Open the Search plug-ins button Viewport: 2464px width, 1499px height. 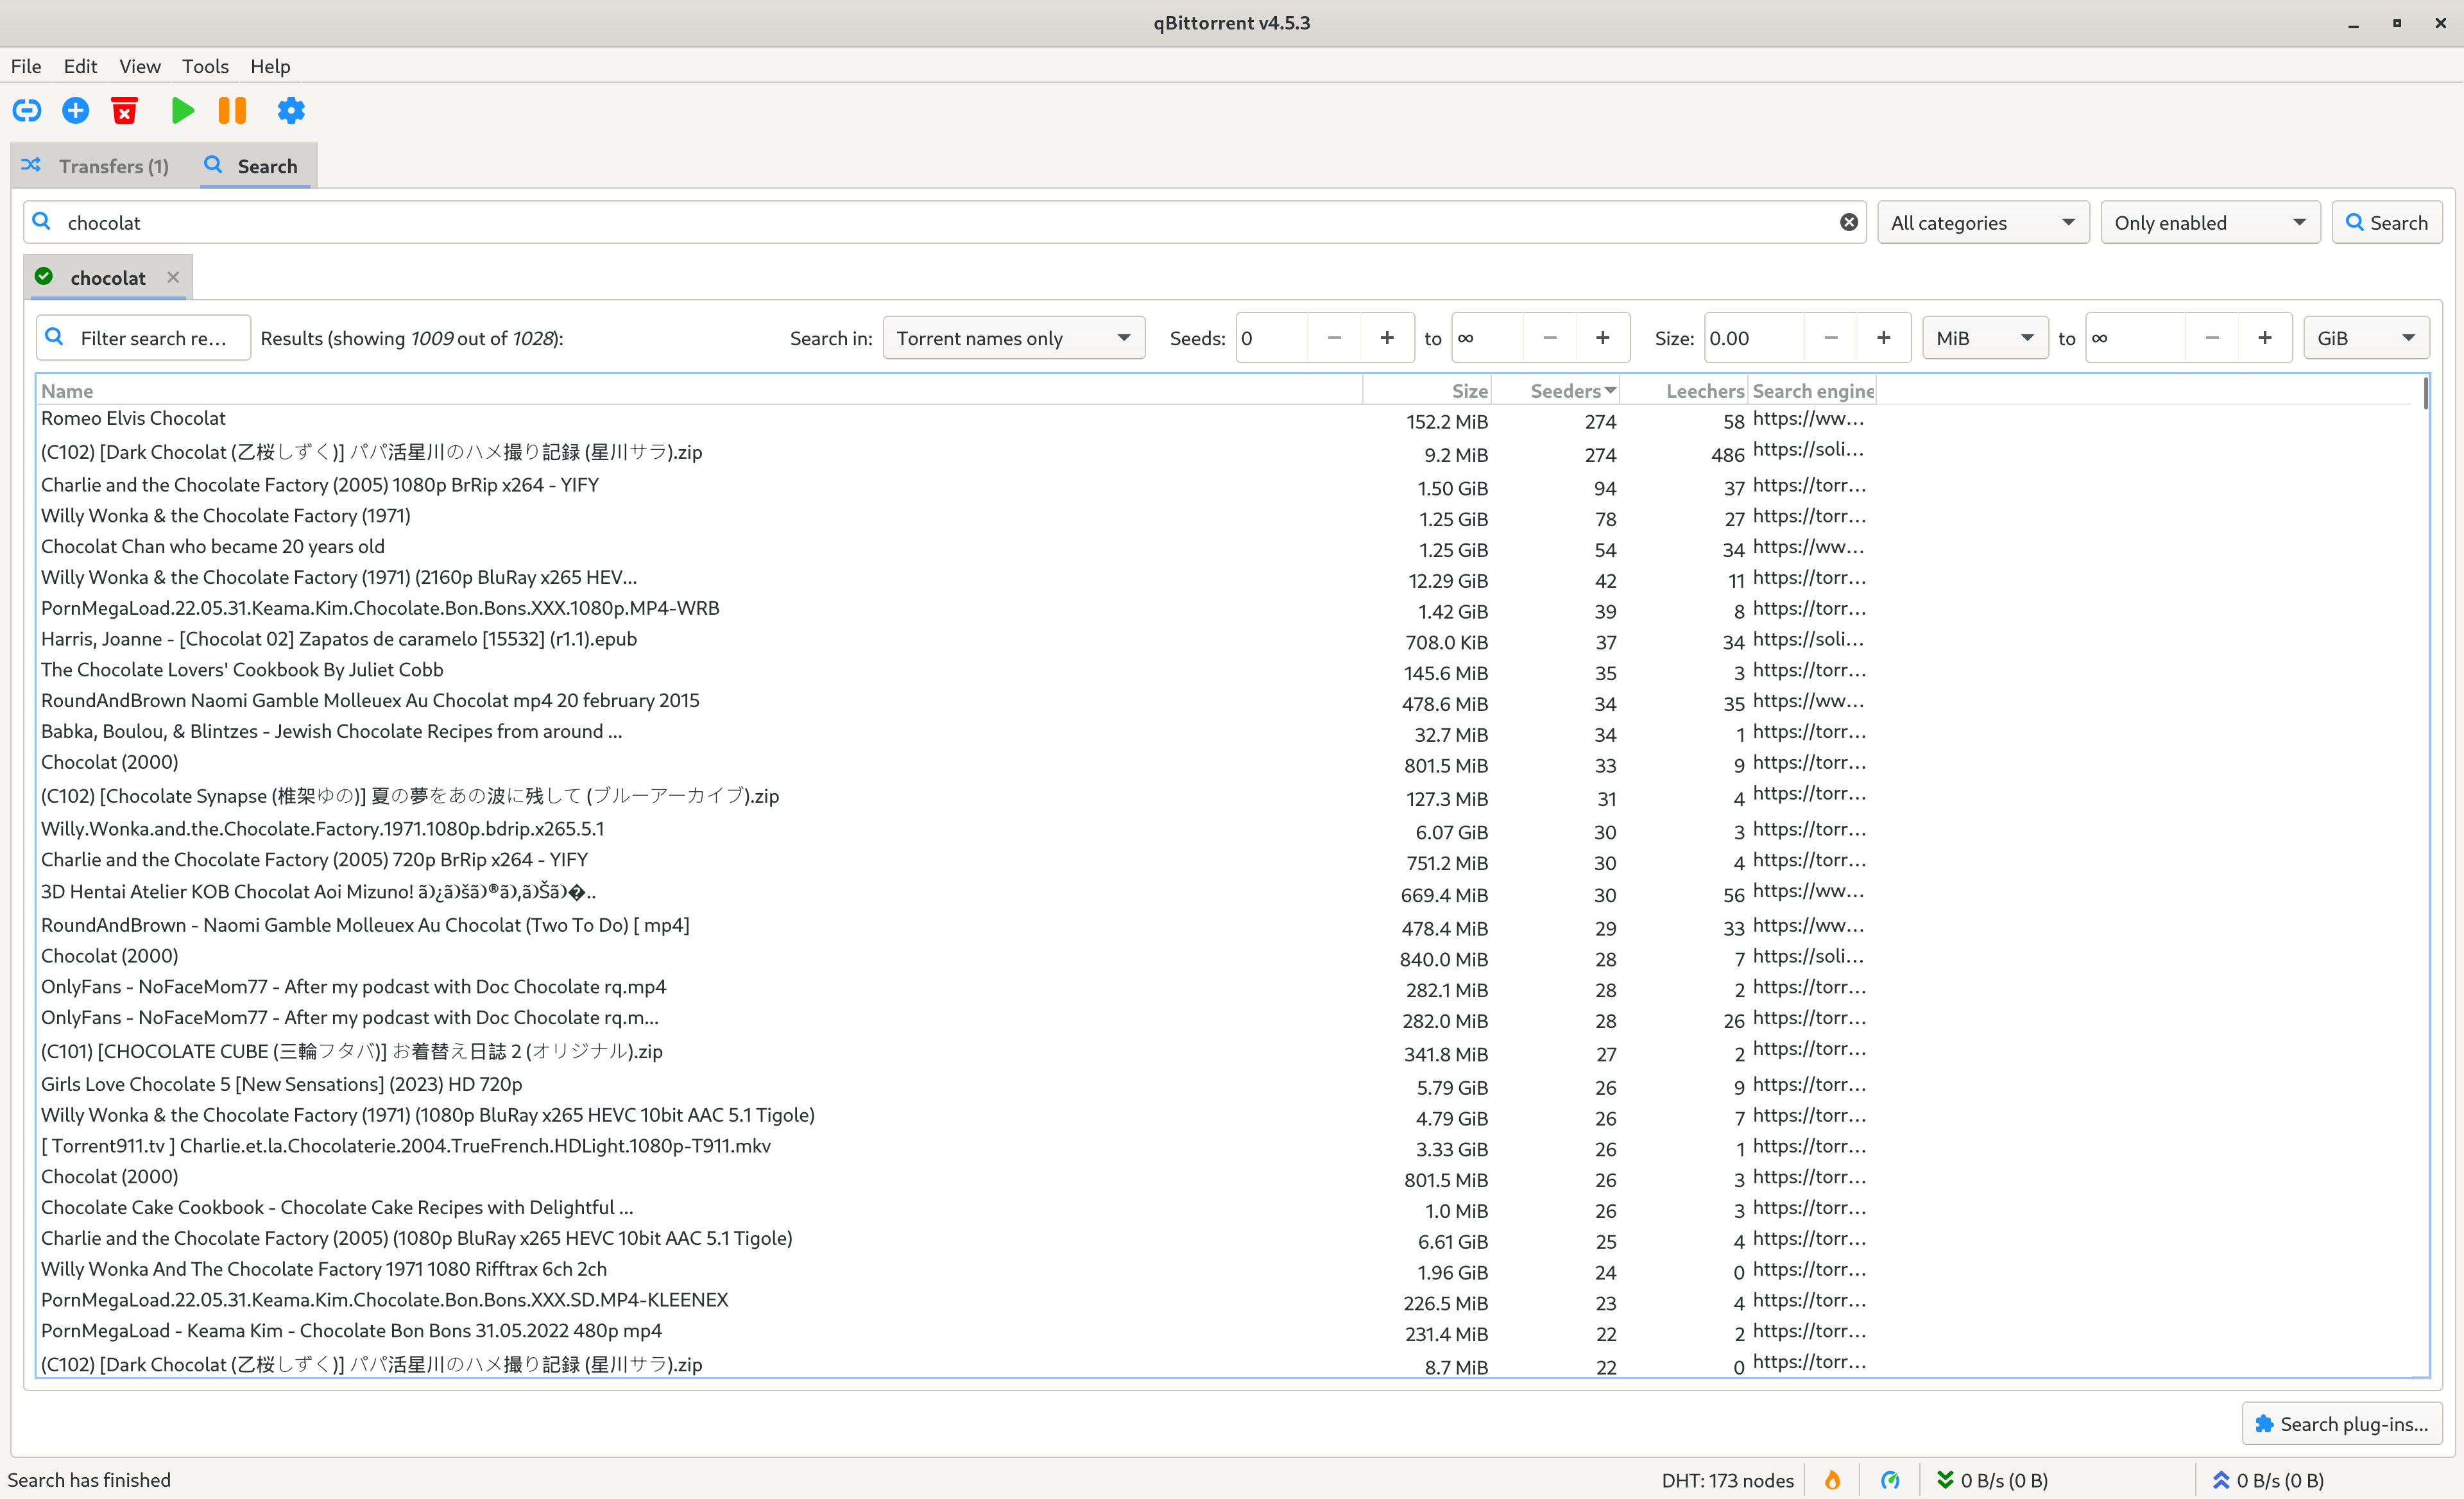(x=2341, y=1424)
